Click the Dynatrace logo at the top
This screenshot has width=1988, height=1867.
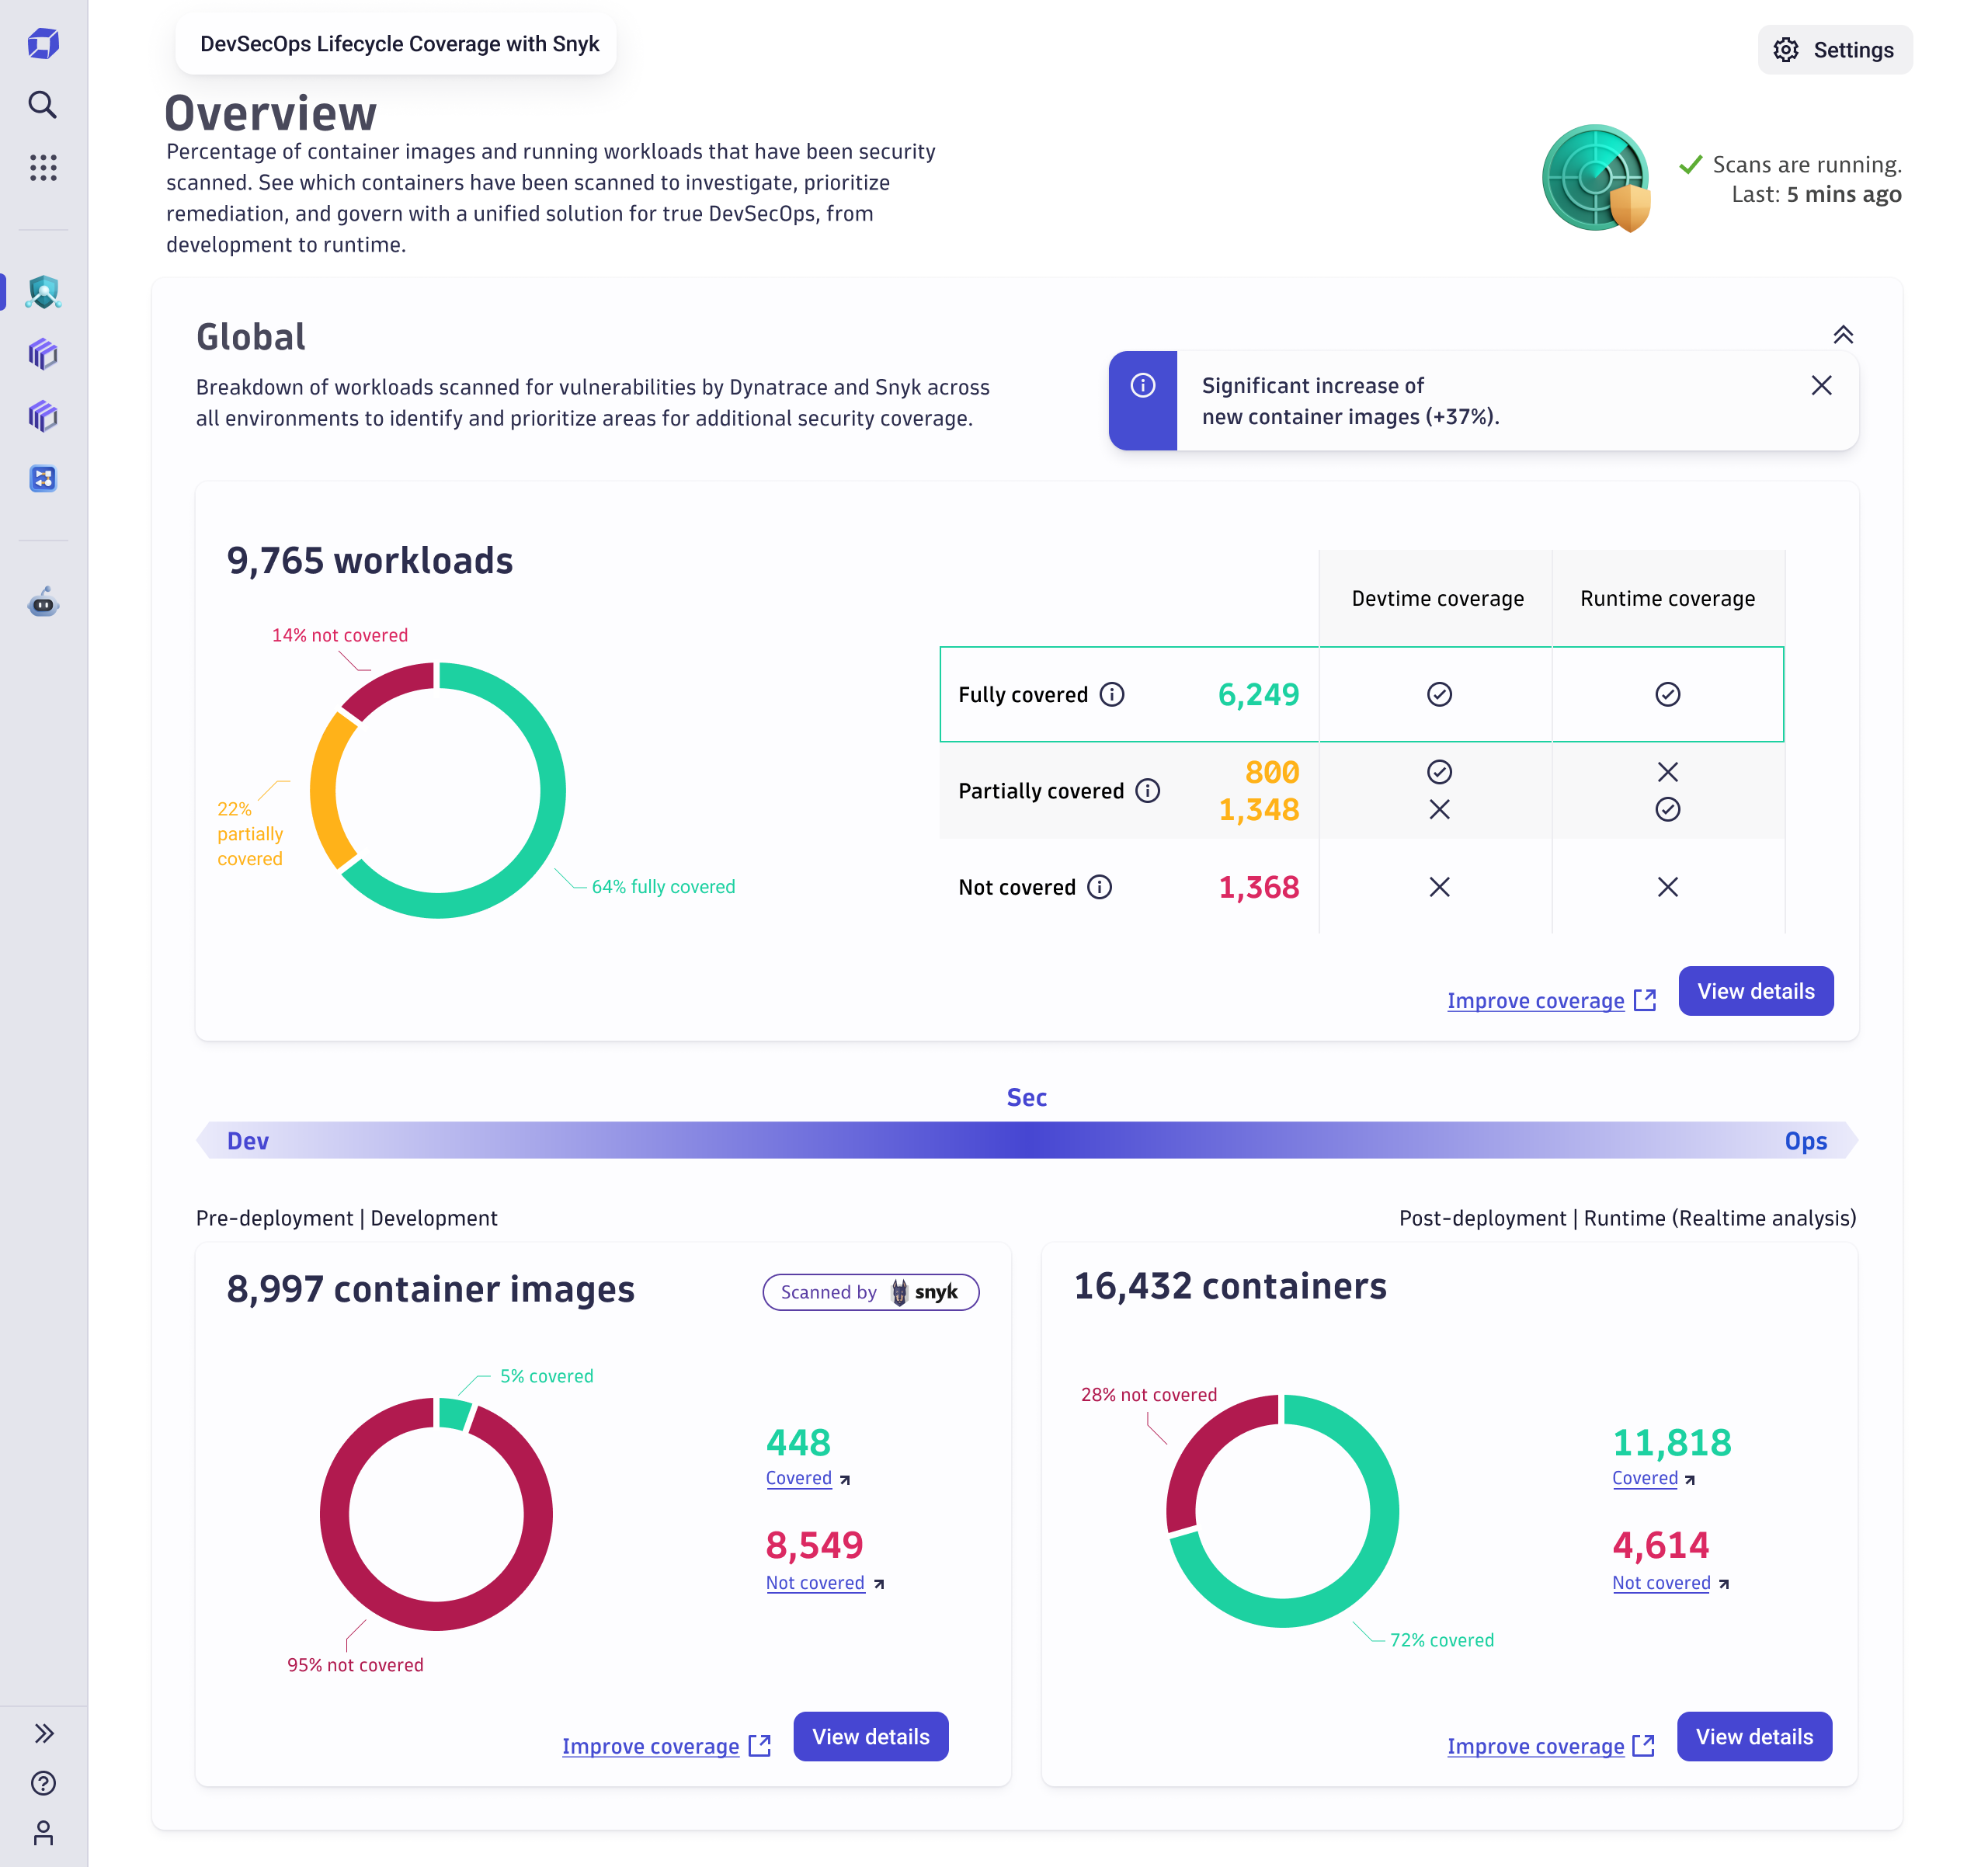click(x=43, y=43)
